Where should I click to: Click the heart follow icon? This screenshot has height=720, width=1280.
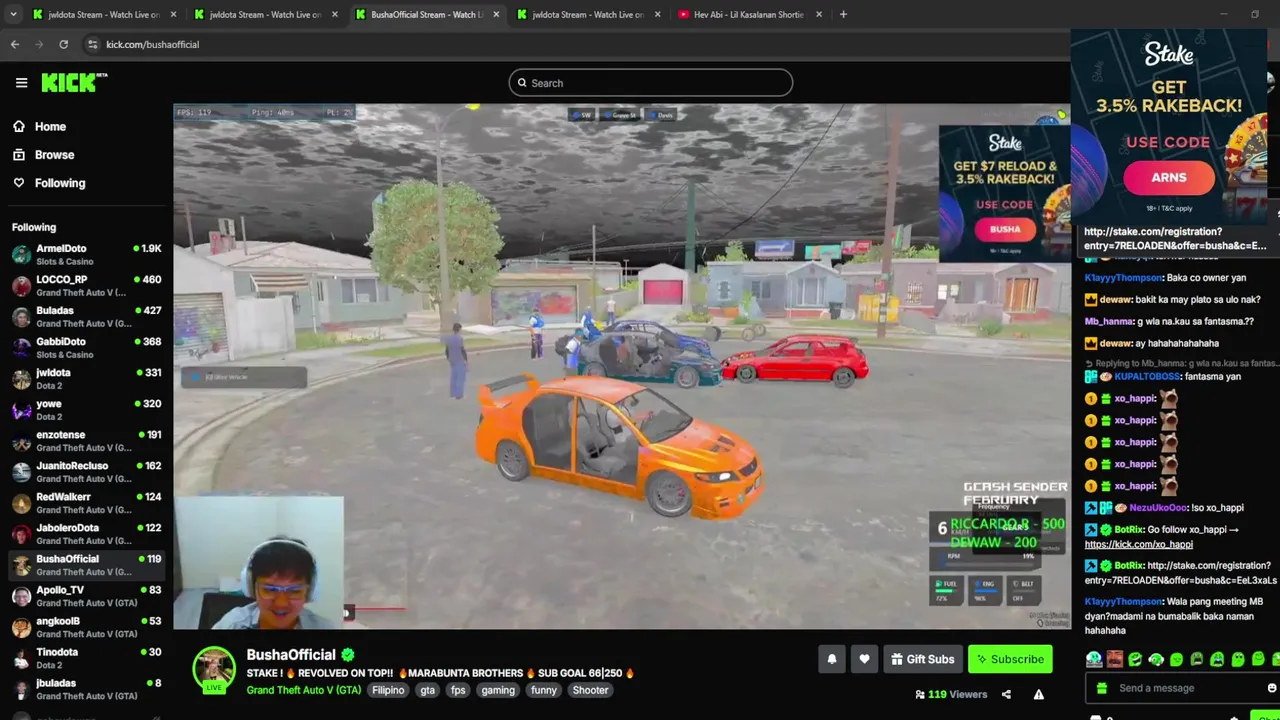(864, 659)
